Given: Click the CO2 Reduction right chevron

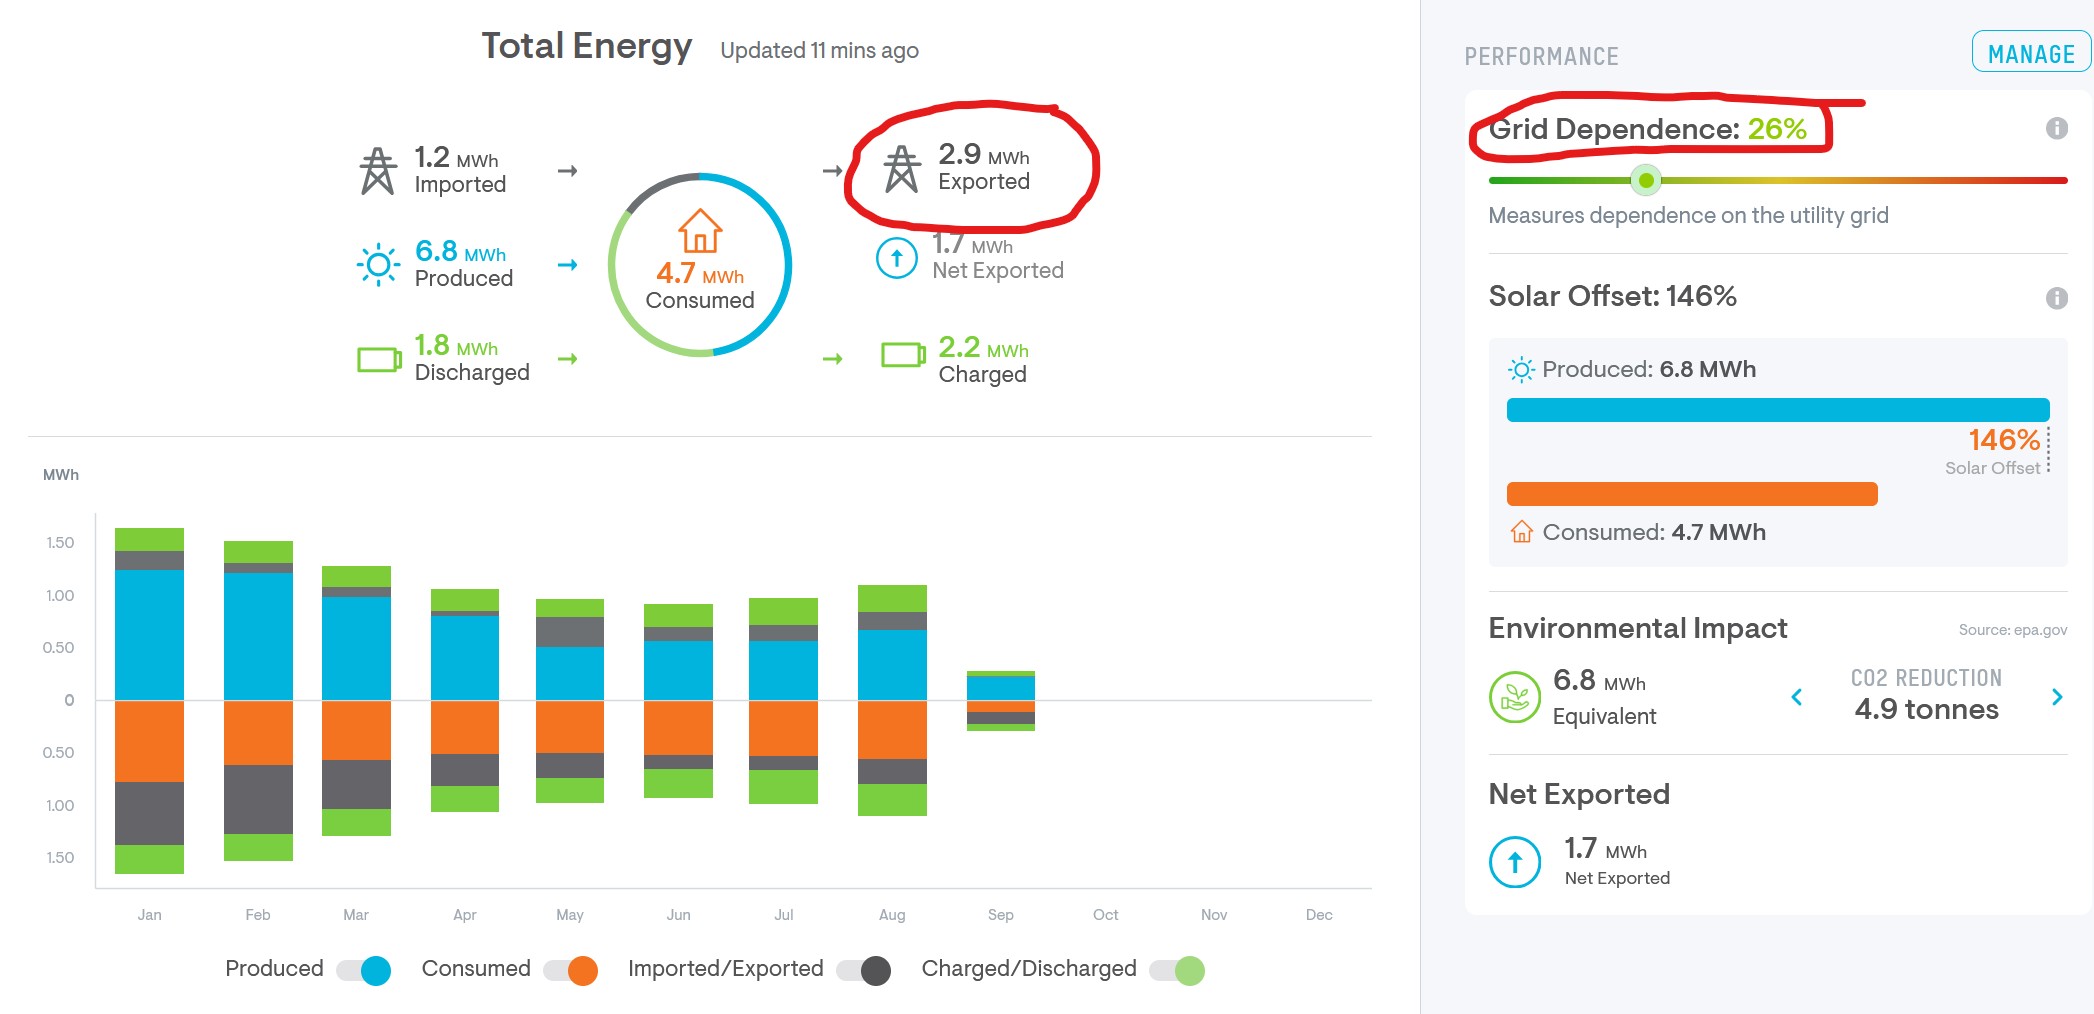Looking at the screenshot, I should click(x=2057, y=697).
